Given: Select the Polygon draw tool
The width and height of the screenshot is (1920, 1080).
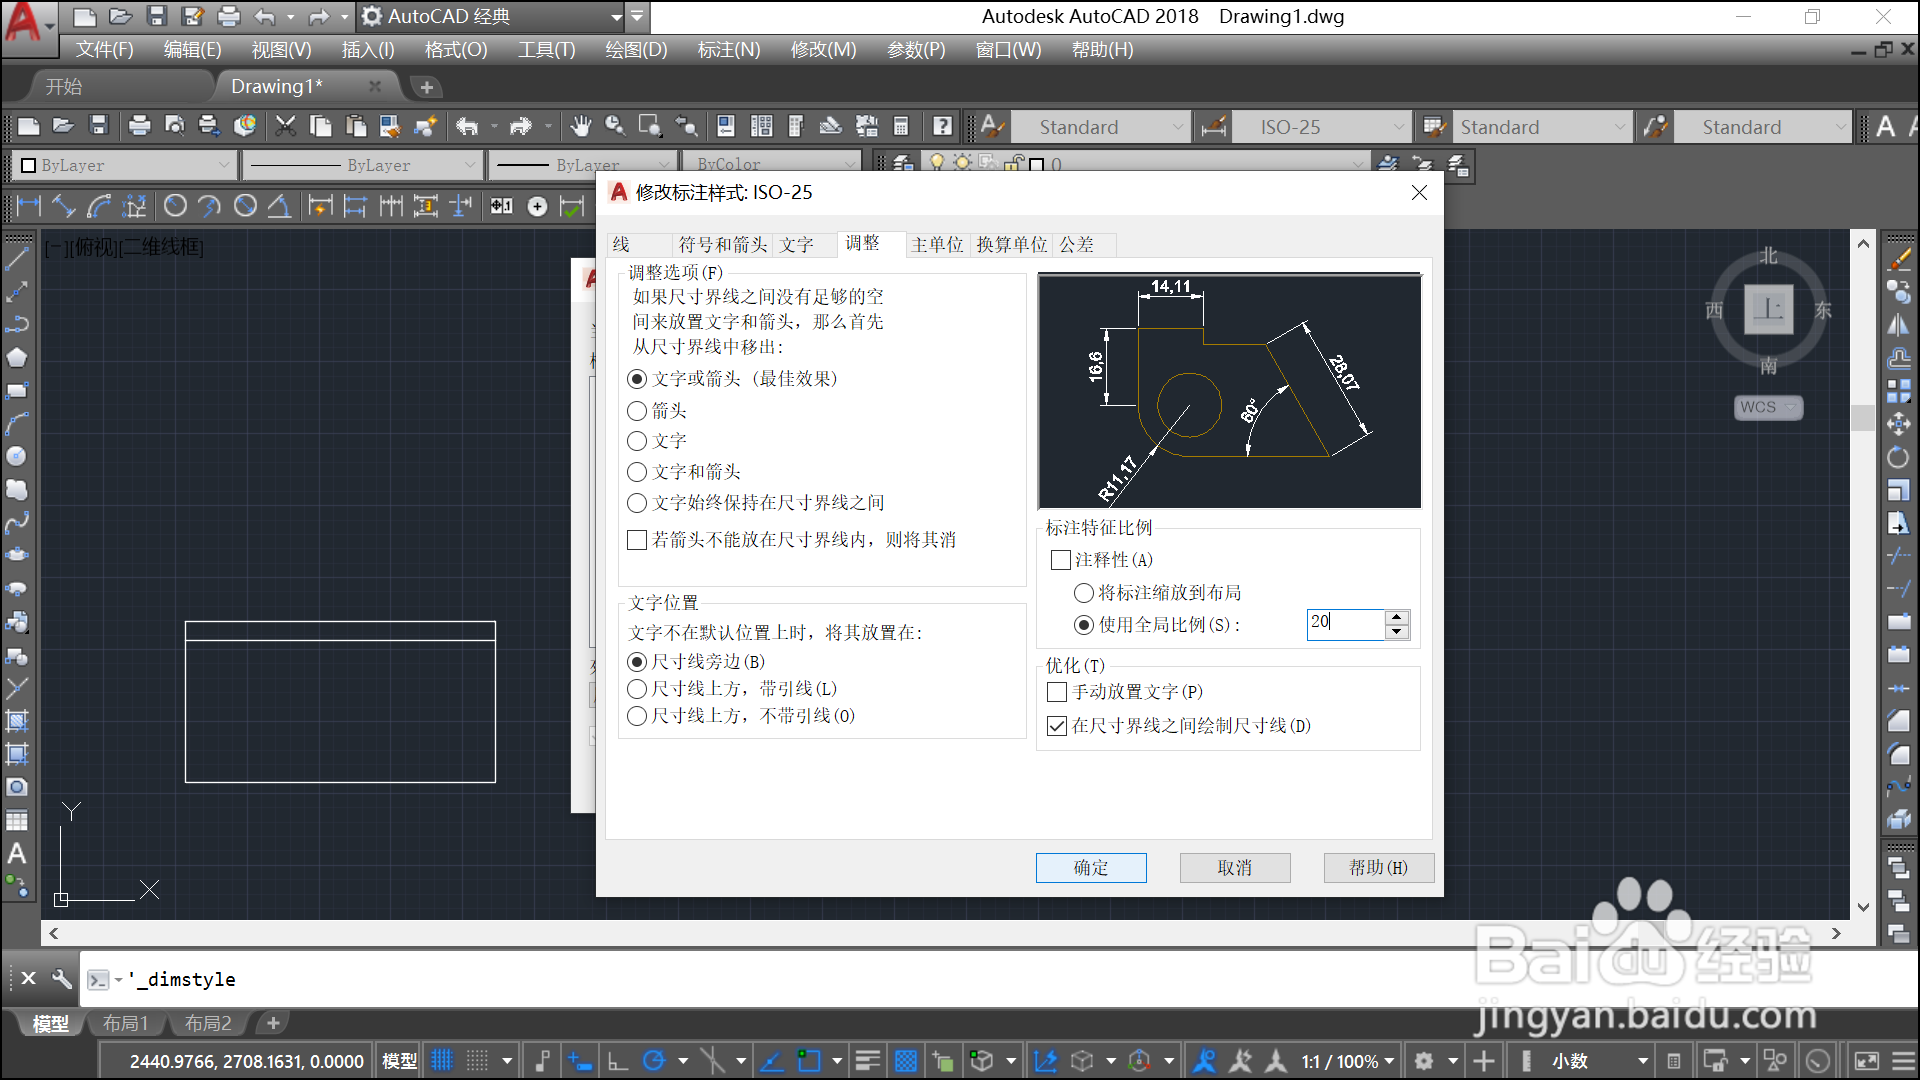Looking at the screenshot, I should pyautogui.click(x=17, y=358).
